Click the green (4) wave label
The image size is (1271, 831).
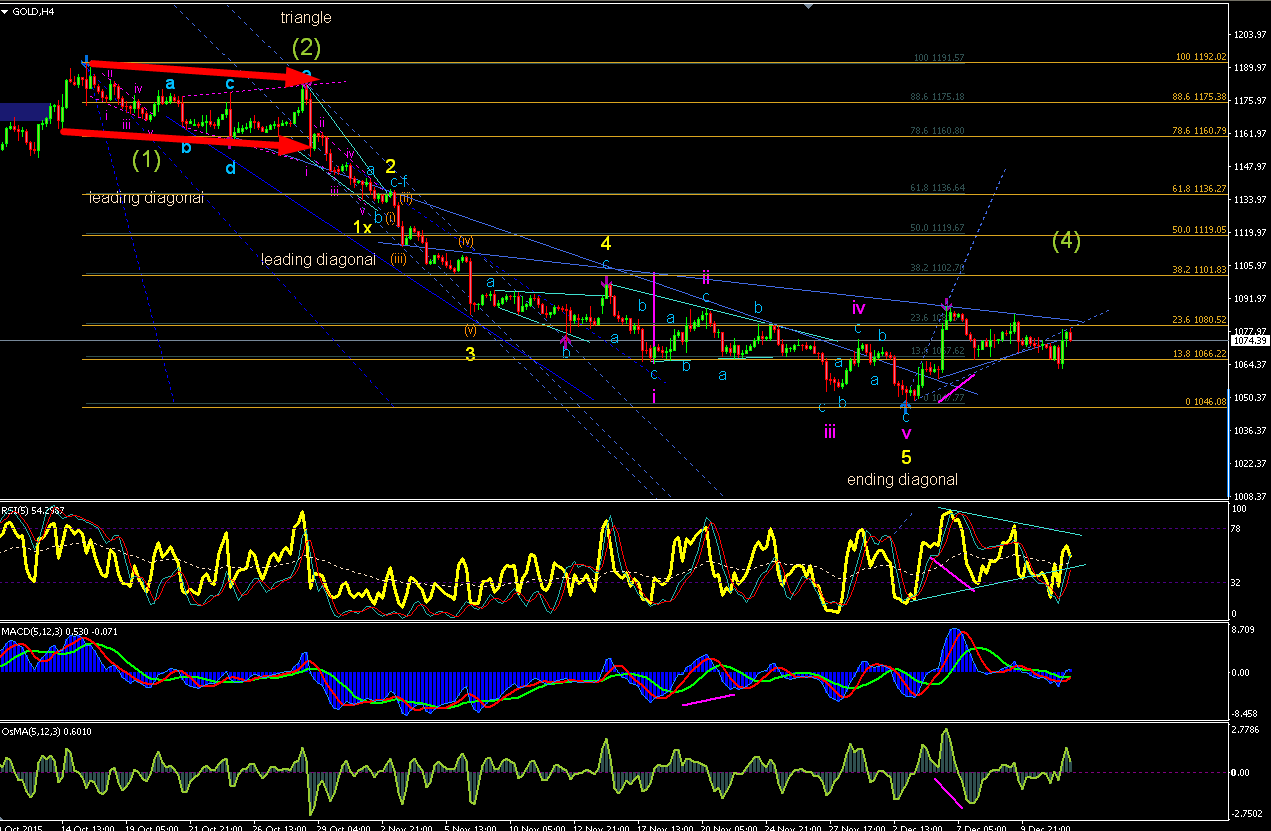coord(1067,240)
